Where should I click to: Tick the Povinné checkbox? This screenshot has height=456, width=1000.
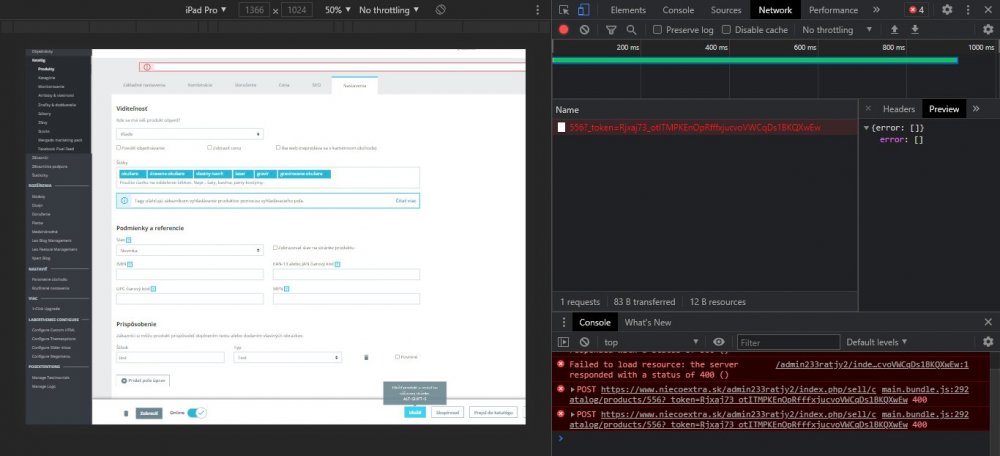click(397, 357)
